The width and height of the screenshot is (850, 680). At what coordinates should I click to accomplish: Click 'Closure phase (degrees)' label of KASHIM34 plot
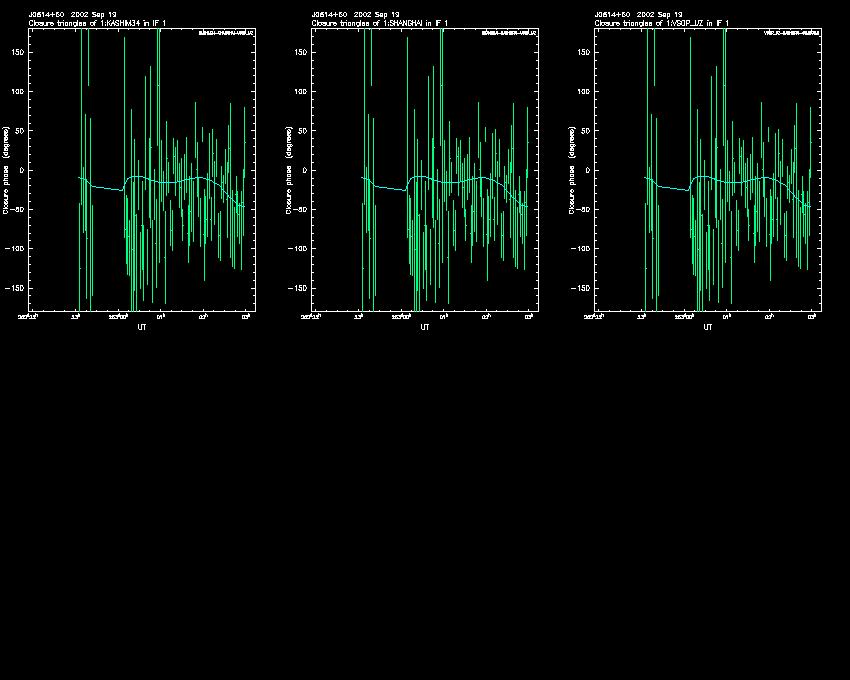tap(6, 170)
